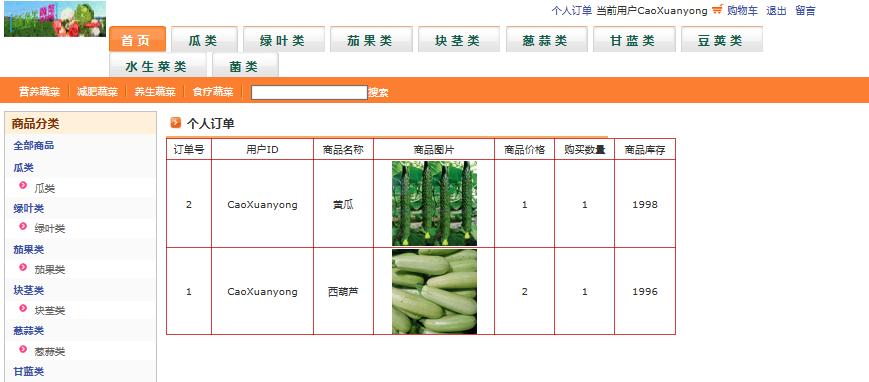Select the bold 块茎类 sidebar category

tap(29, 290)
